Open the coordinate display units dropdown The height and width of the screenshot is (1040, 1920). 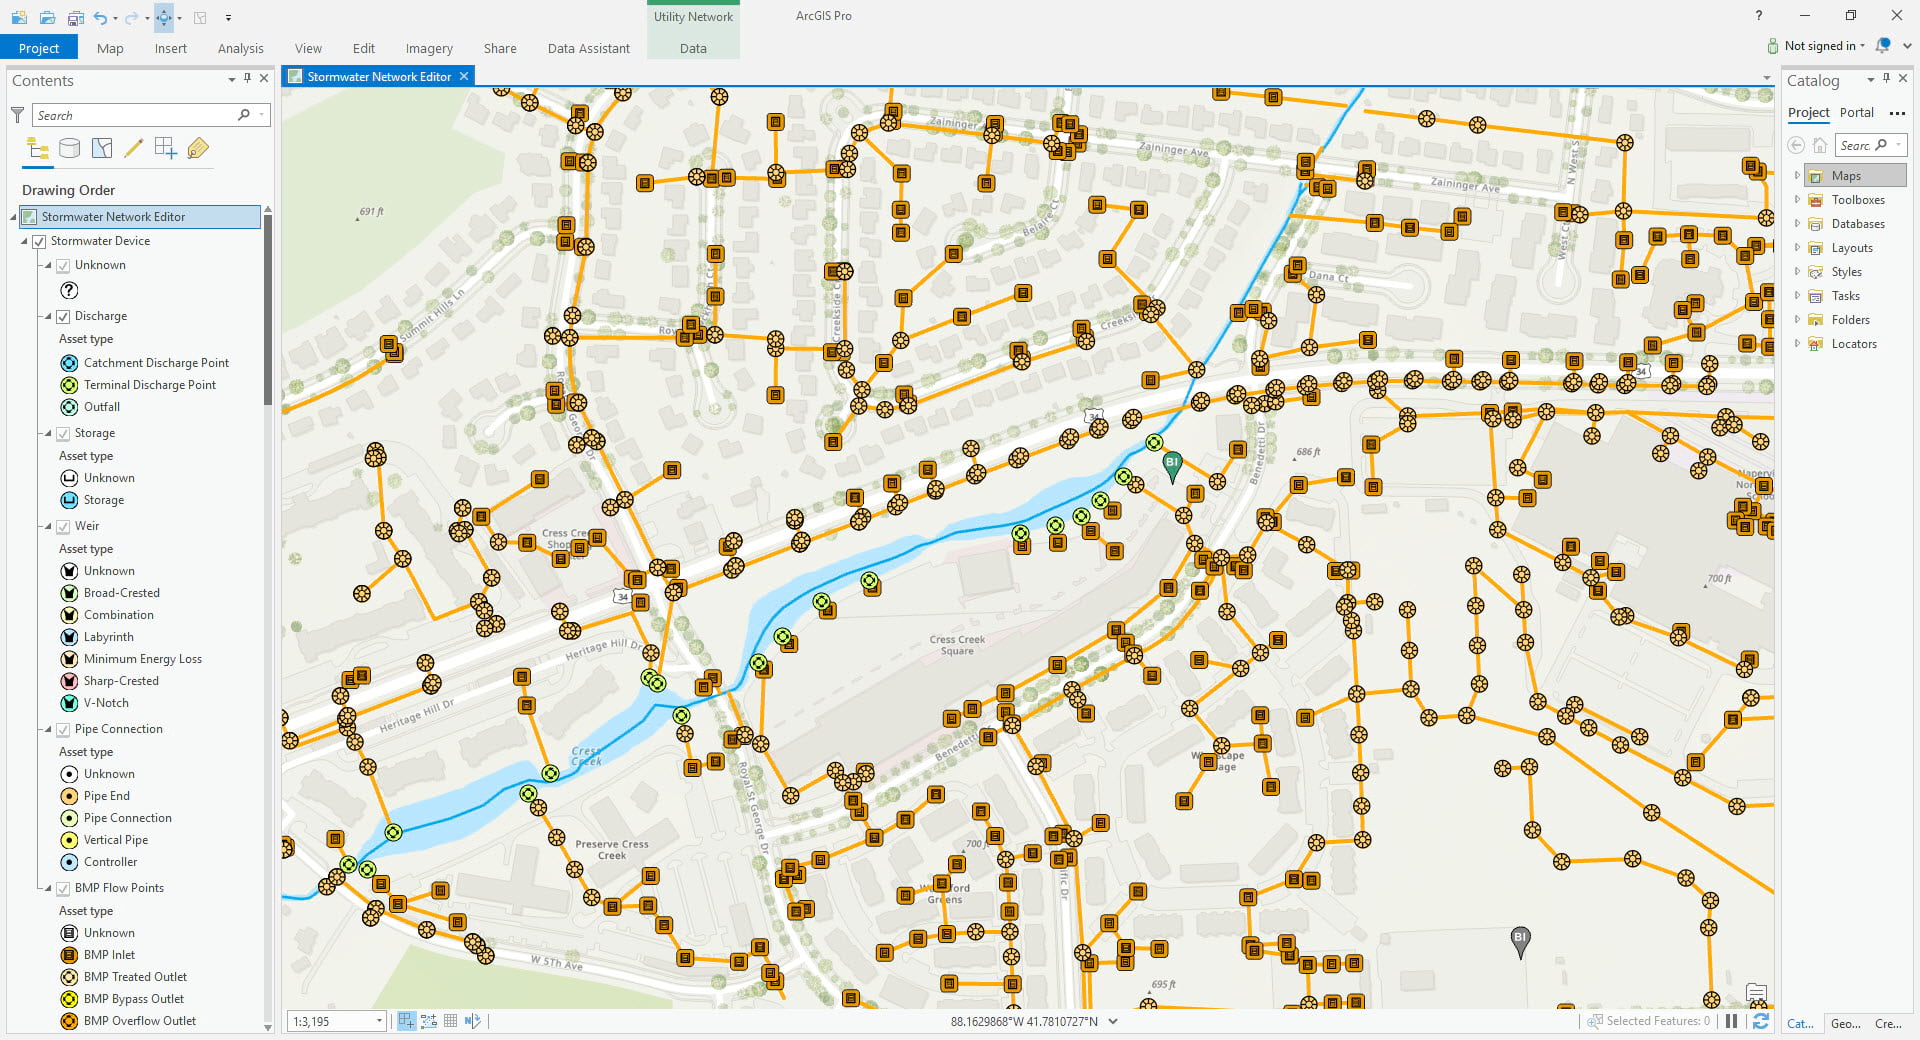point(1113,1021)
